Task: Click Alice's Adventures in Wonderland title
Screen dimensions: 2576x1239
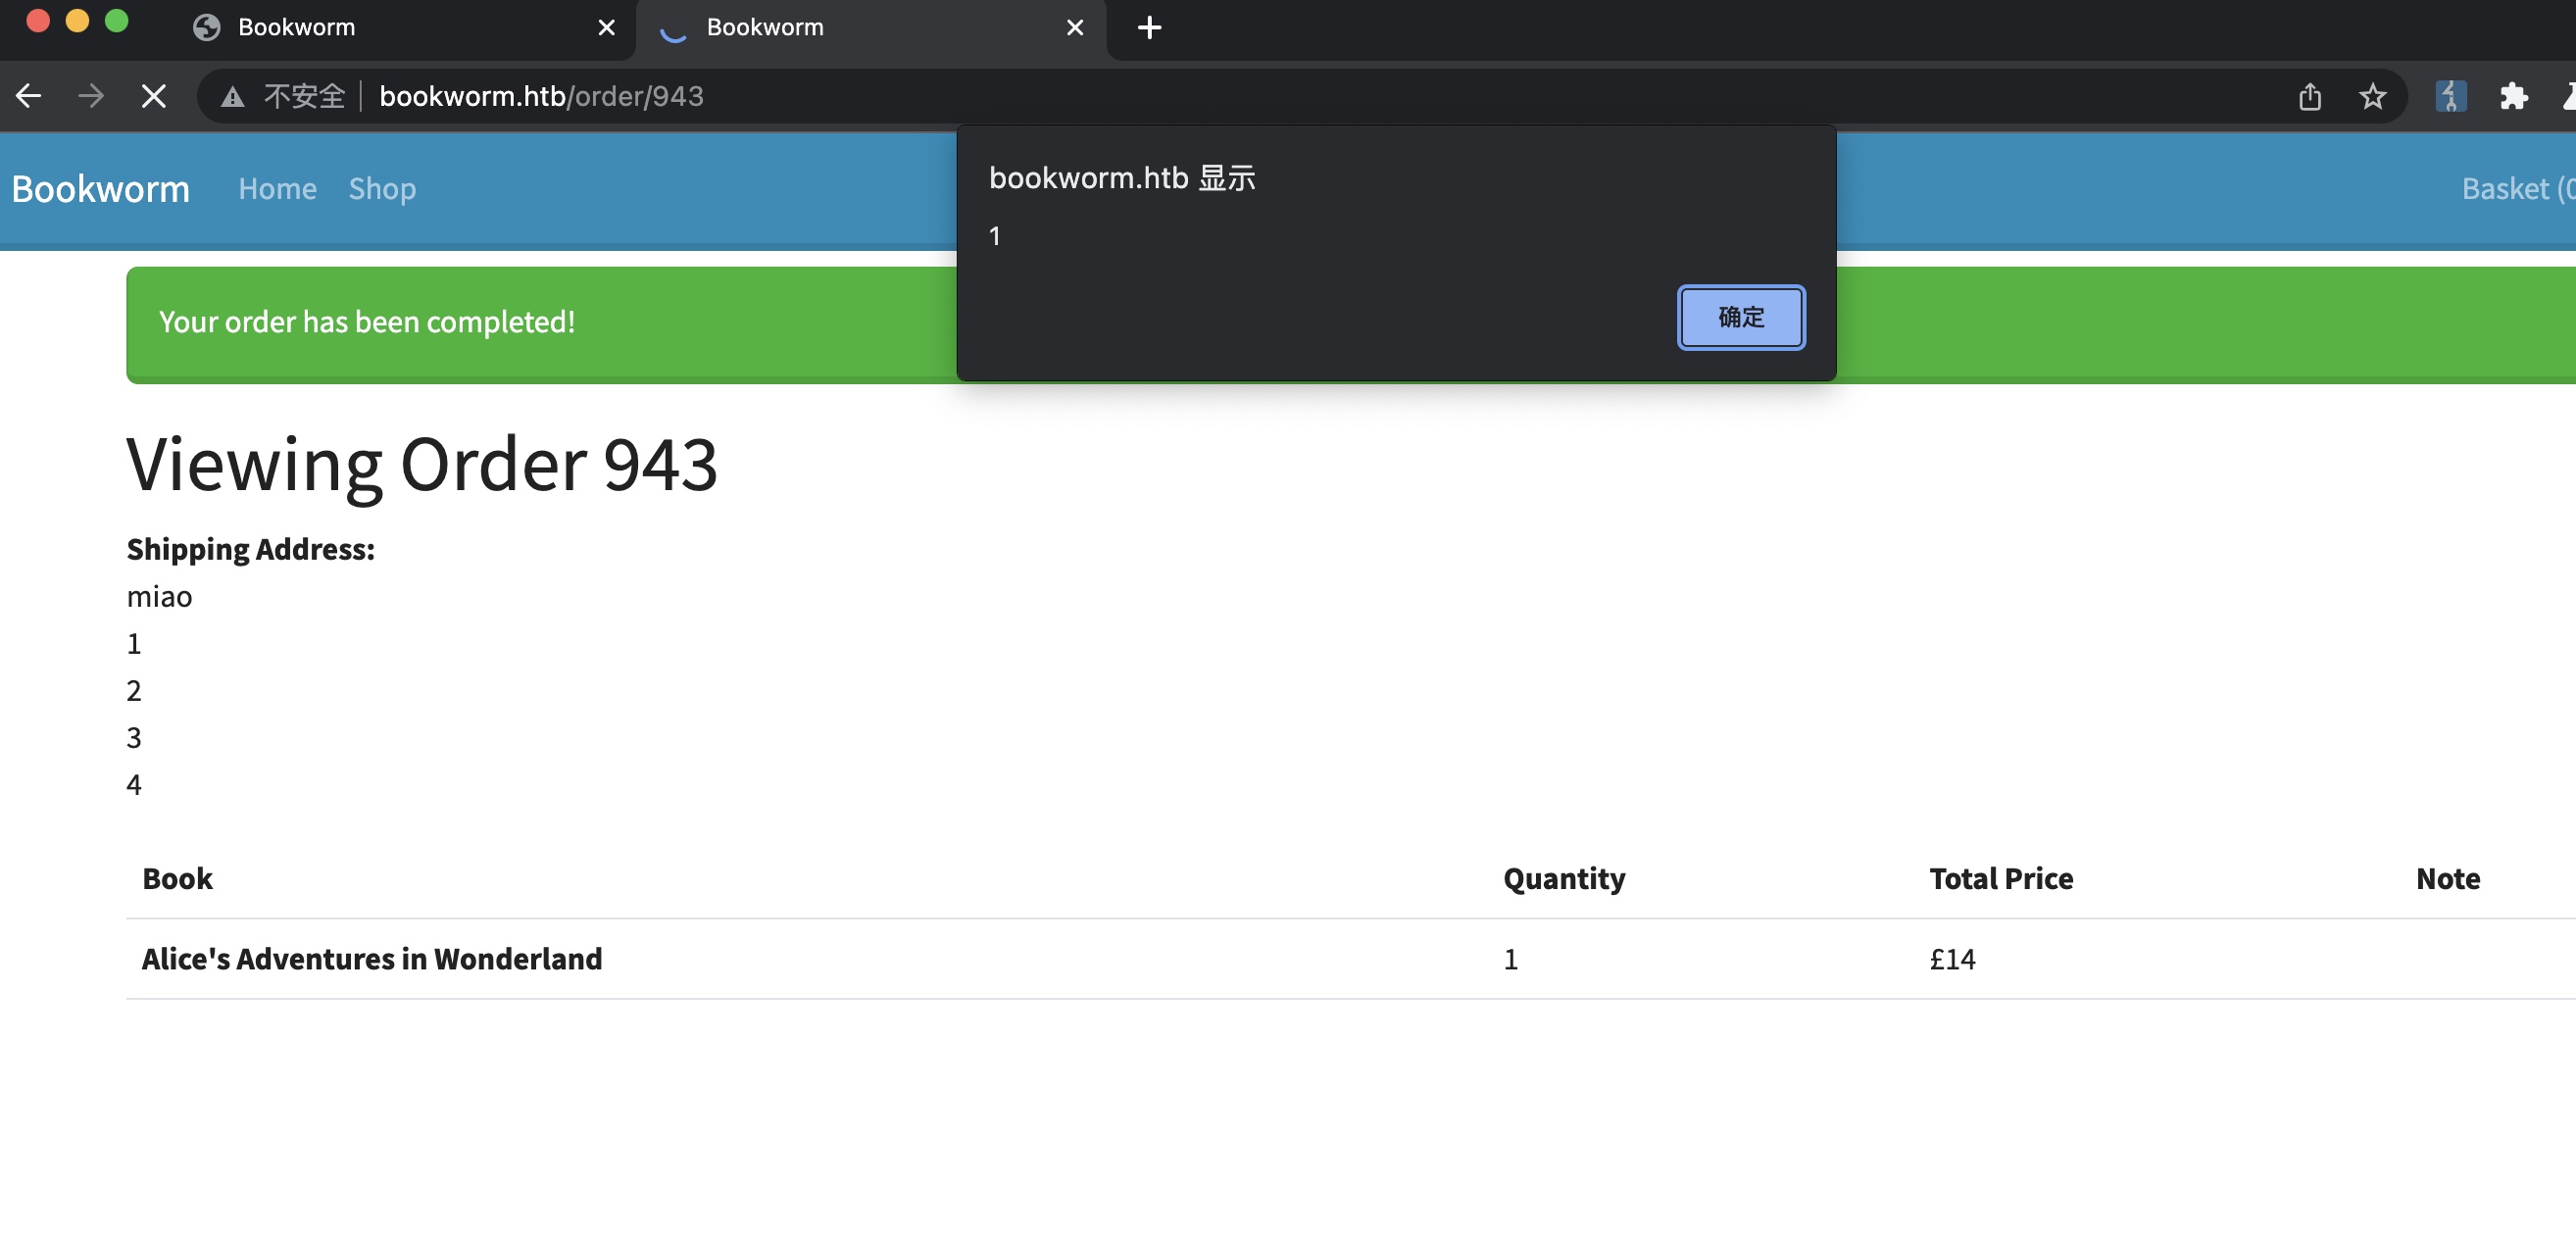Action: click(372, 959)
